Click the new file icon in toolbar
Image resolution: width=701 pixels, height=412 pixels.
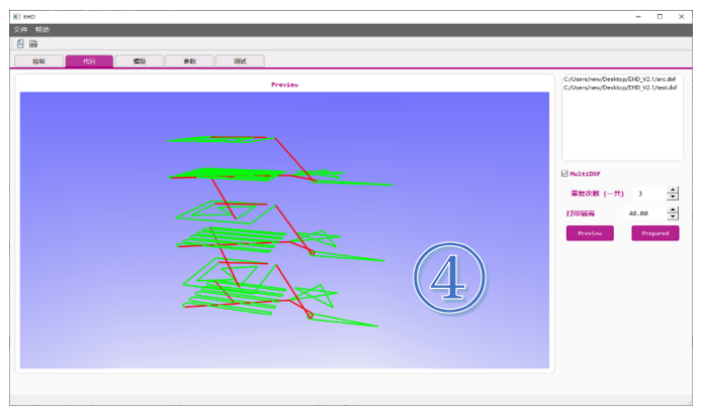(x=20, y=44)
